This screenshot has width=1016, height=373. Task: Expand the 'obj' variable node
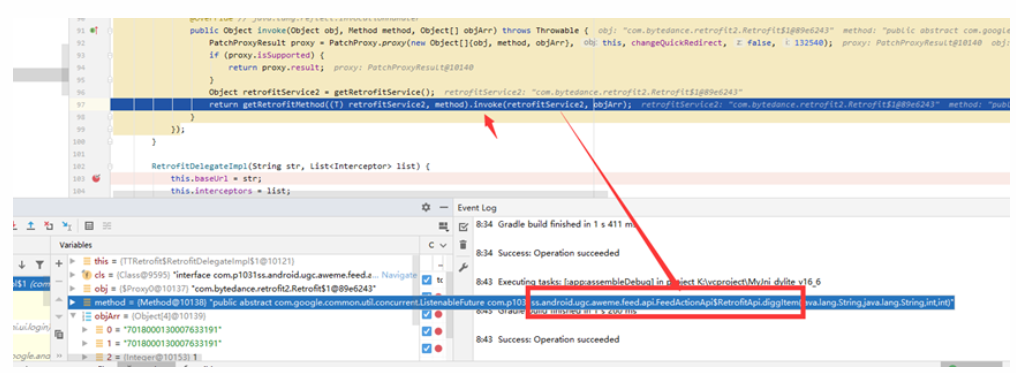73,288
